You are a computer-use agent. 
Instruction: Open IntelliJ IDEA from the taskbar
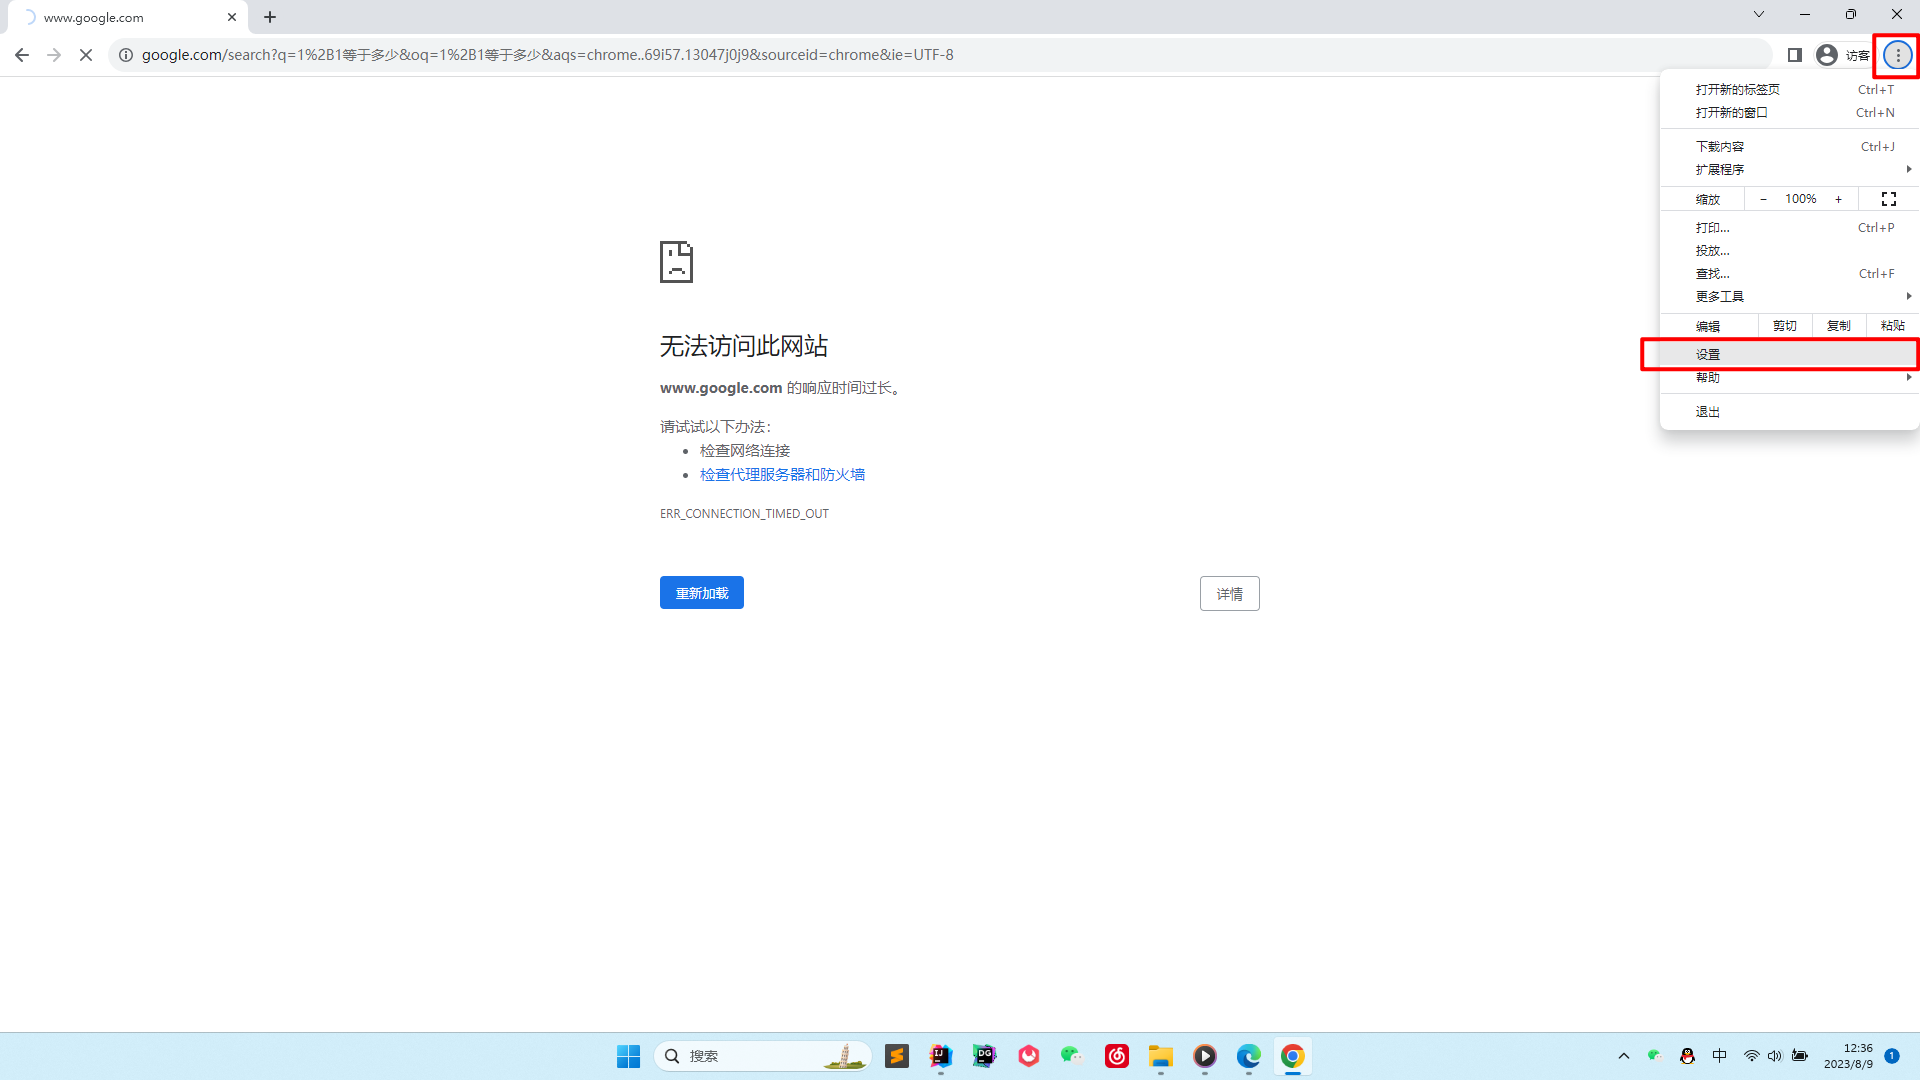(x=941, y=1056)
